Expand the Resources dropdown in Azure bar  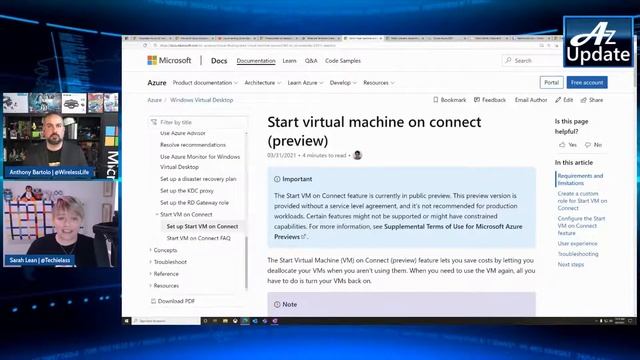(x=379, y=83)
